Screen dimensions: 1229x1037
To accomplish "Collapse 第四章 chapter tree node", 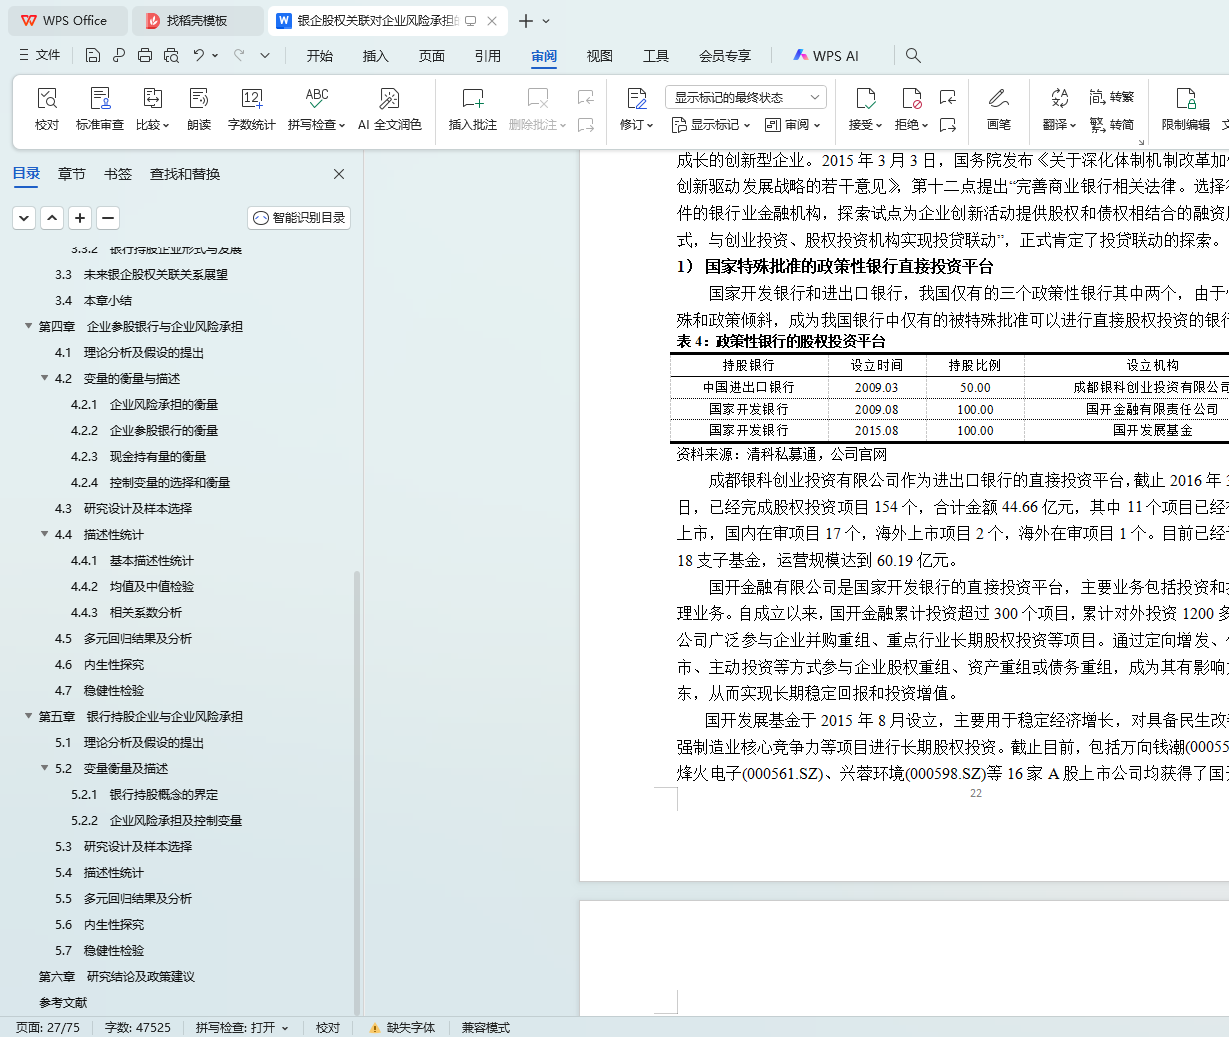I will point(28,326).
